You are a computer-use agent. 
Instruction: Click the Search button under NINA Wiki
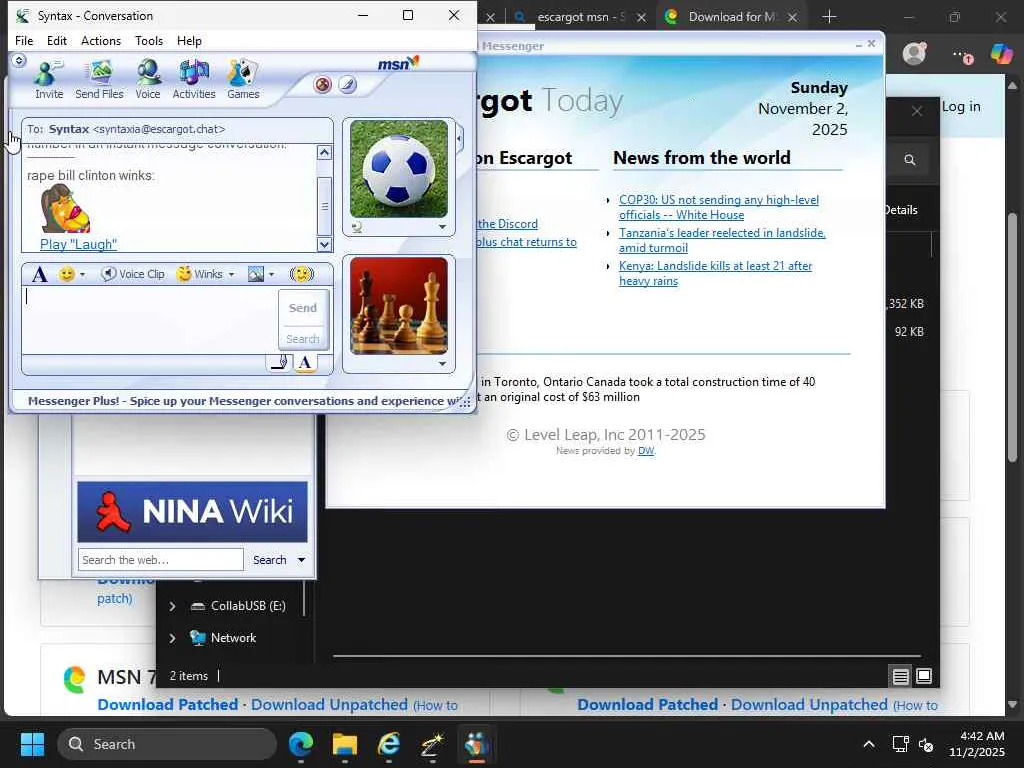(270, 560)
